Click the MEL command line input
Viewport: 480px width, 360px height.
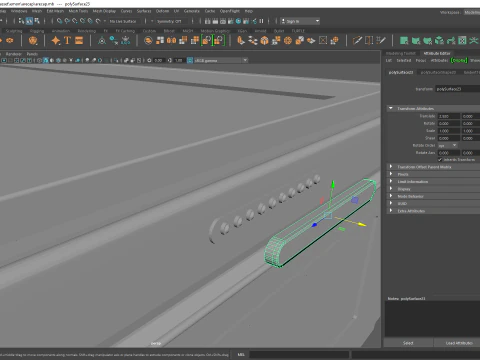299,355
